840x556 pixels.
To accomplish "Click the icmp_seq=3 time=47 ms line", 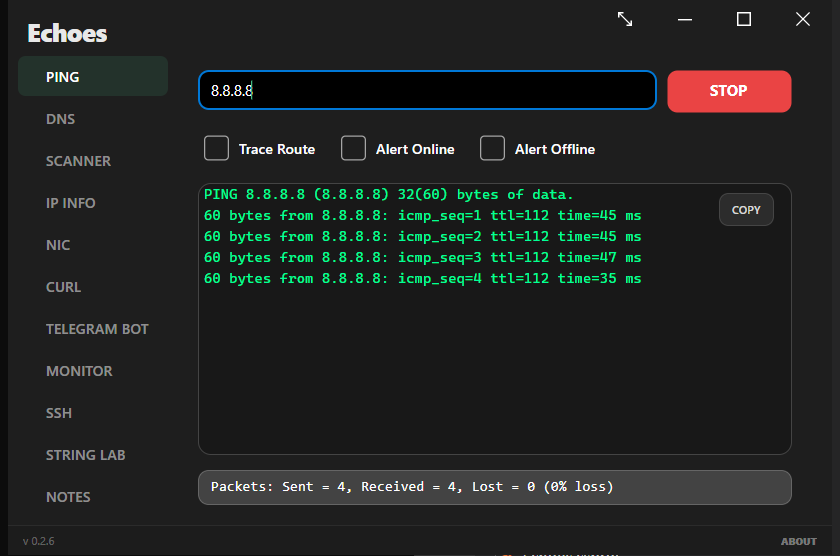I will (x=423, y=258).
